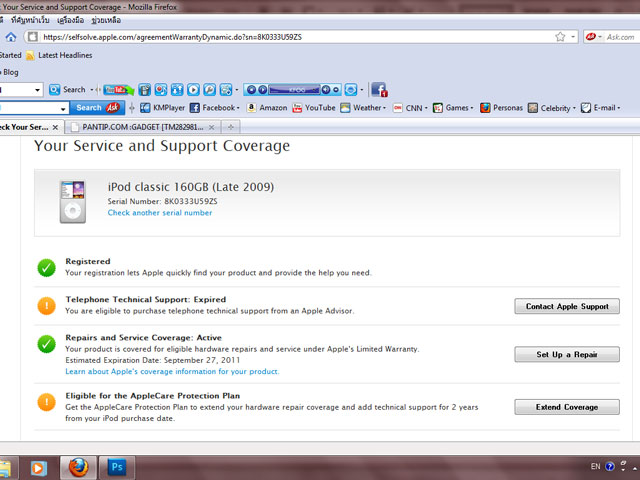
Task: Click the Facebook icon in the upper toolbar
Action: coord(381,89)
